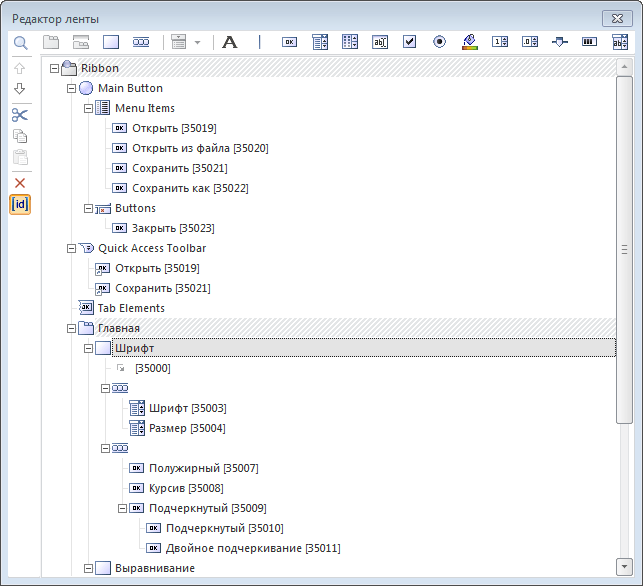This screenshot has height=586, width=643.
Task: Add a radio button element from toolbar
Action: 439,42
